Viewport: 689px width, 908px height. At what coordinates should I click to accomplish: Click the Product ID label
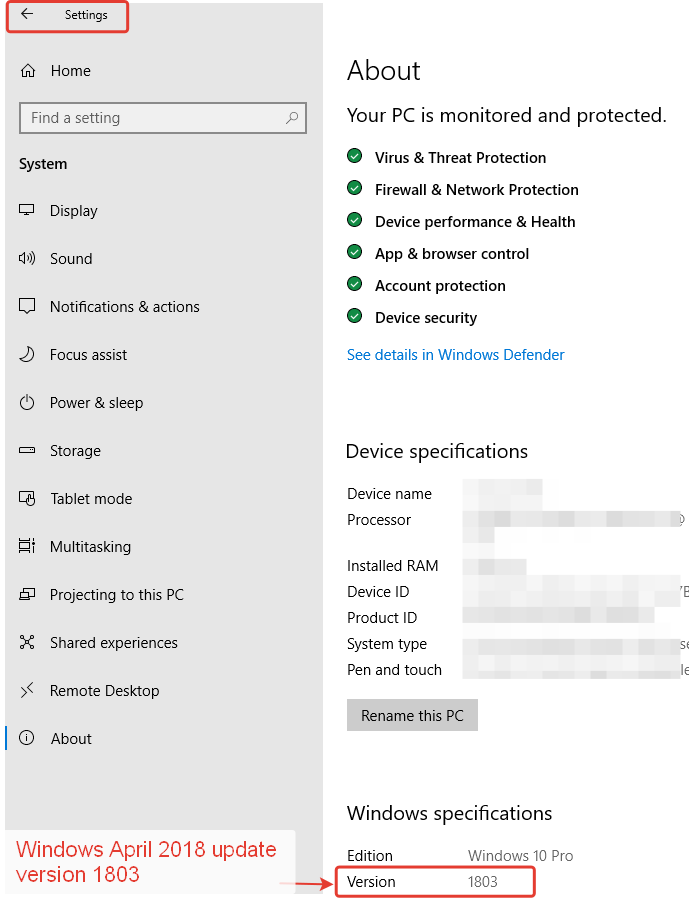click(x=382, y=617)
